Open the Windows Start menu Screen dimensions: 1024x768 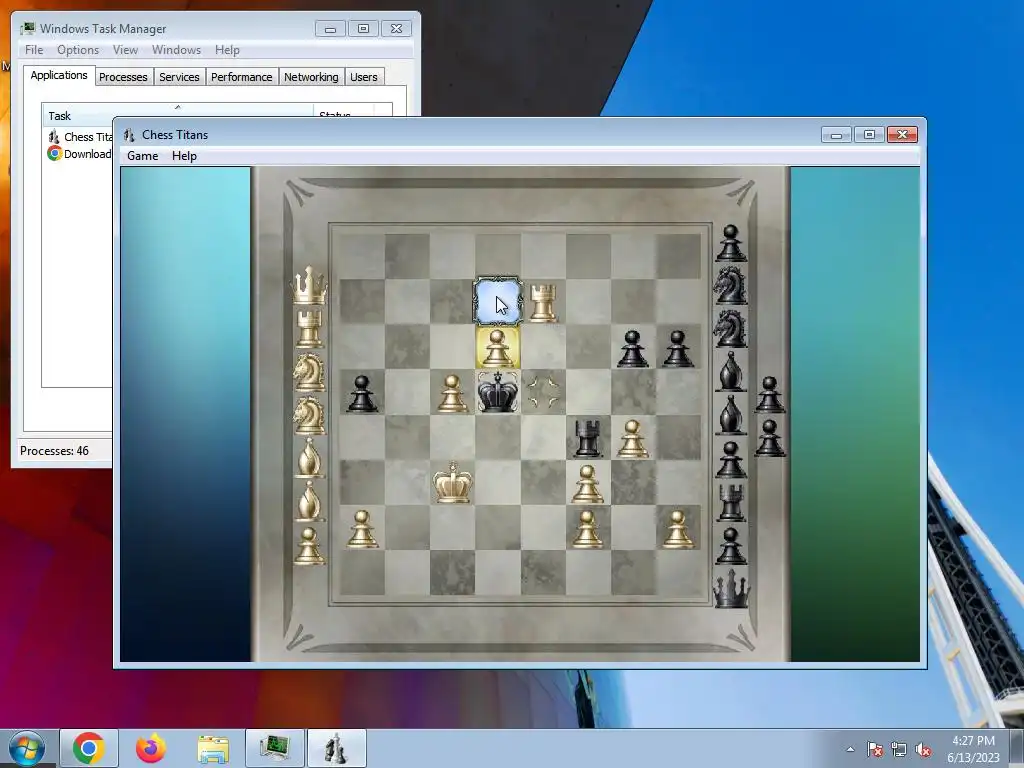[x=27, y=748]
